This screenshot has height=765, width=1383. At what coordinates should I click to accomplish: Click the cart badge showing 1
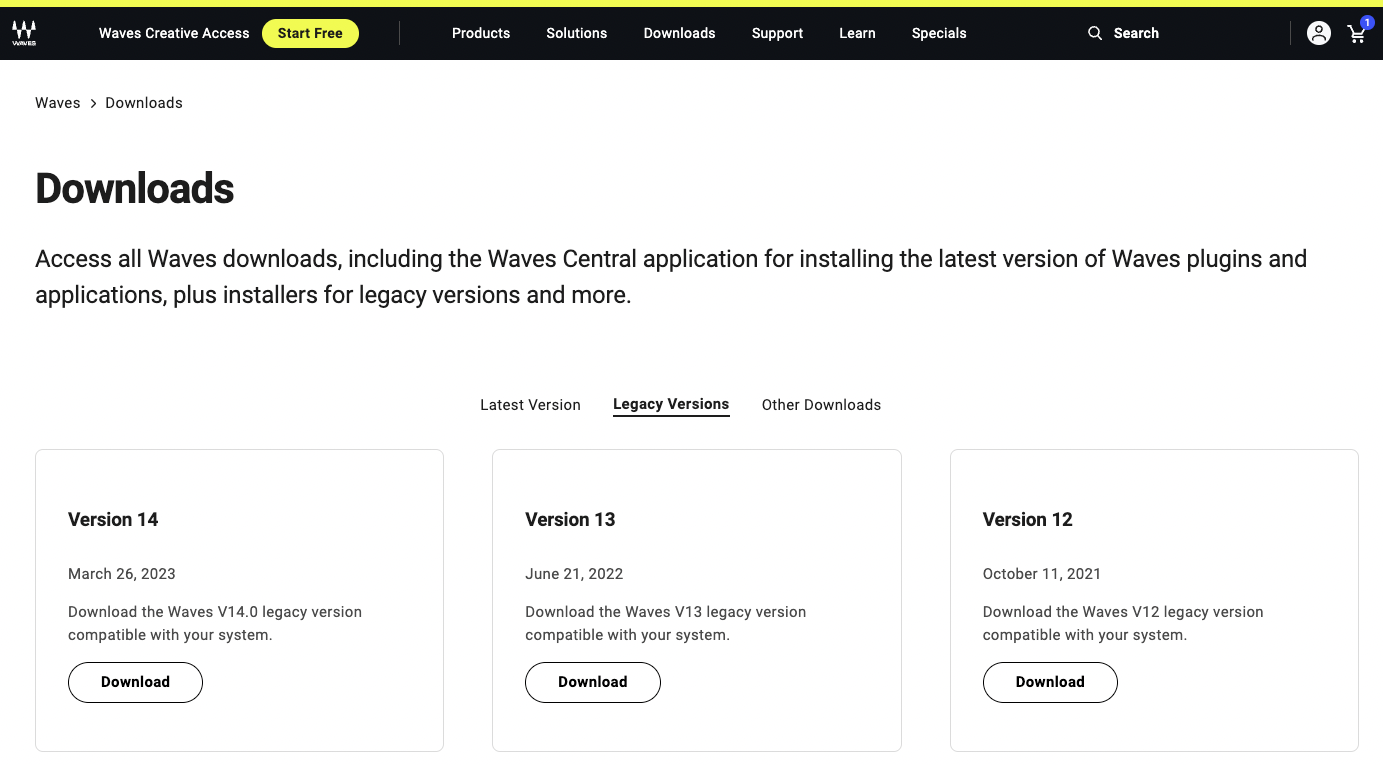[x=1367, y=22]
